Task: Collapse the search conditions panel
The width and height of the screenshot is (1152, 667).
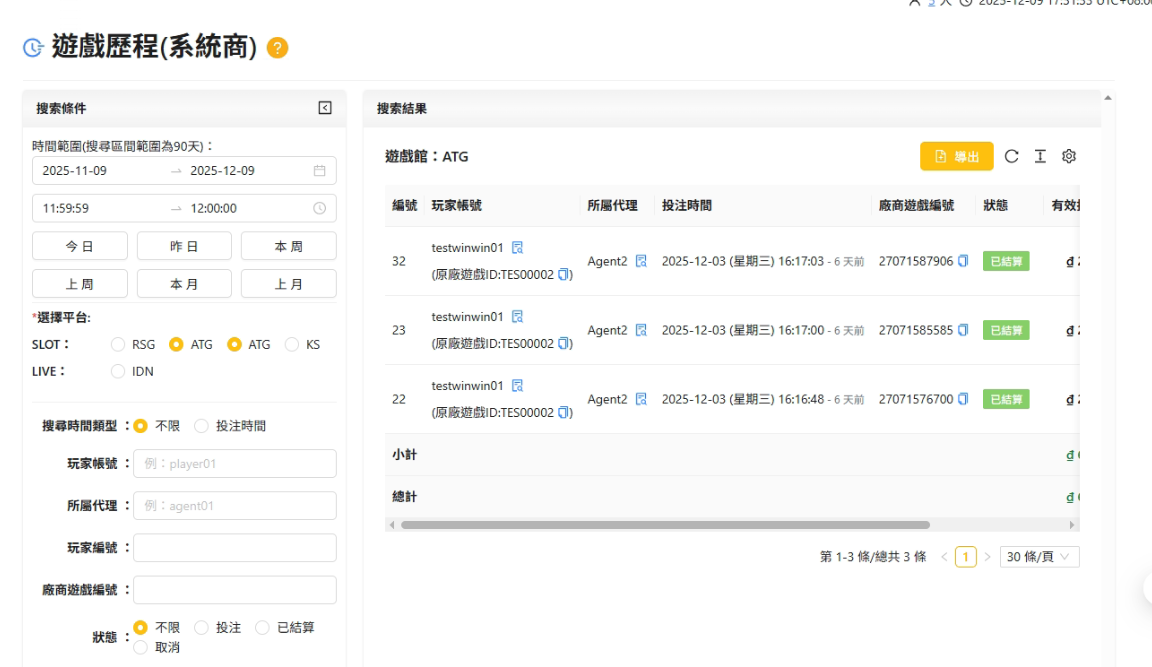Action: point(325,108)
